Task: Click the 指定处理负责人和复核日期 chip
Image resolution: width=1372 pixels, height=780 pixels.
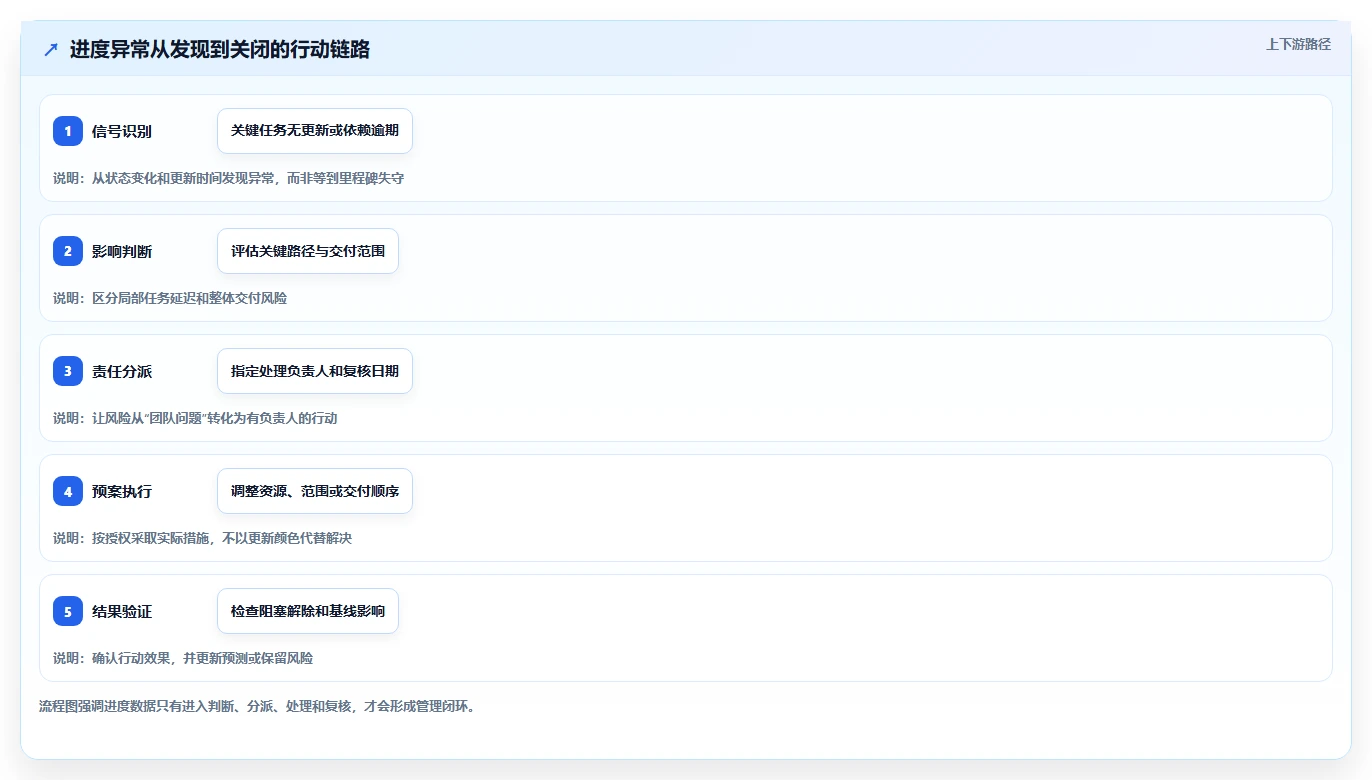Action: (x=315, y=371)
